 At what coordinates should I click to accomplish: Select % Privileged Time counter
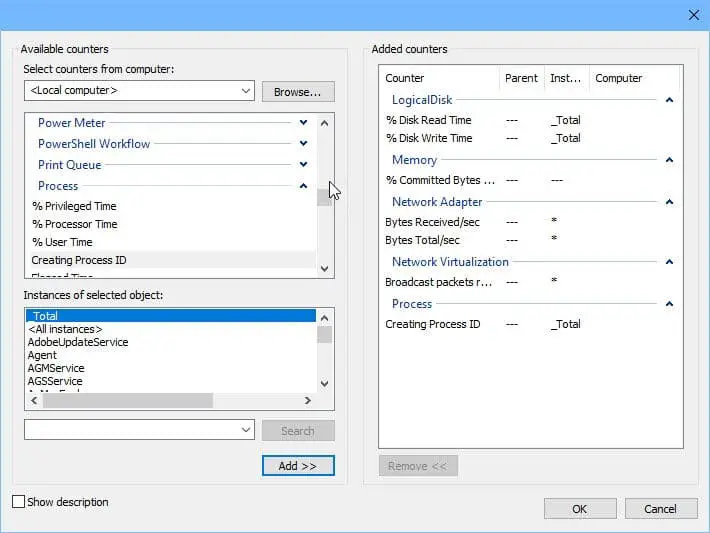point(173,206)
